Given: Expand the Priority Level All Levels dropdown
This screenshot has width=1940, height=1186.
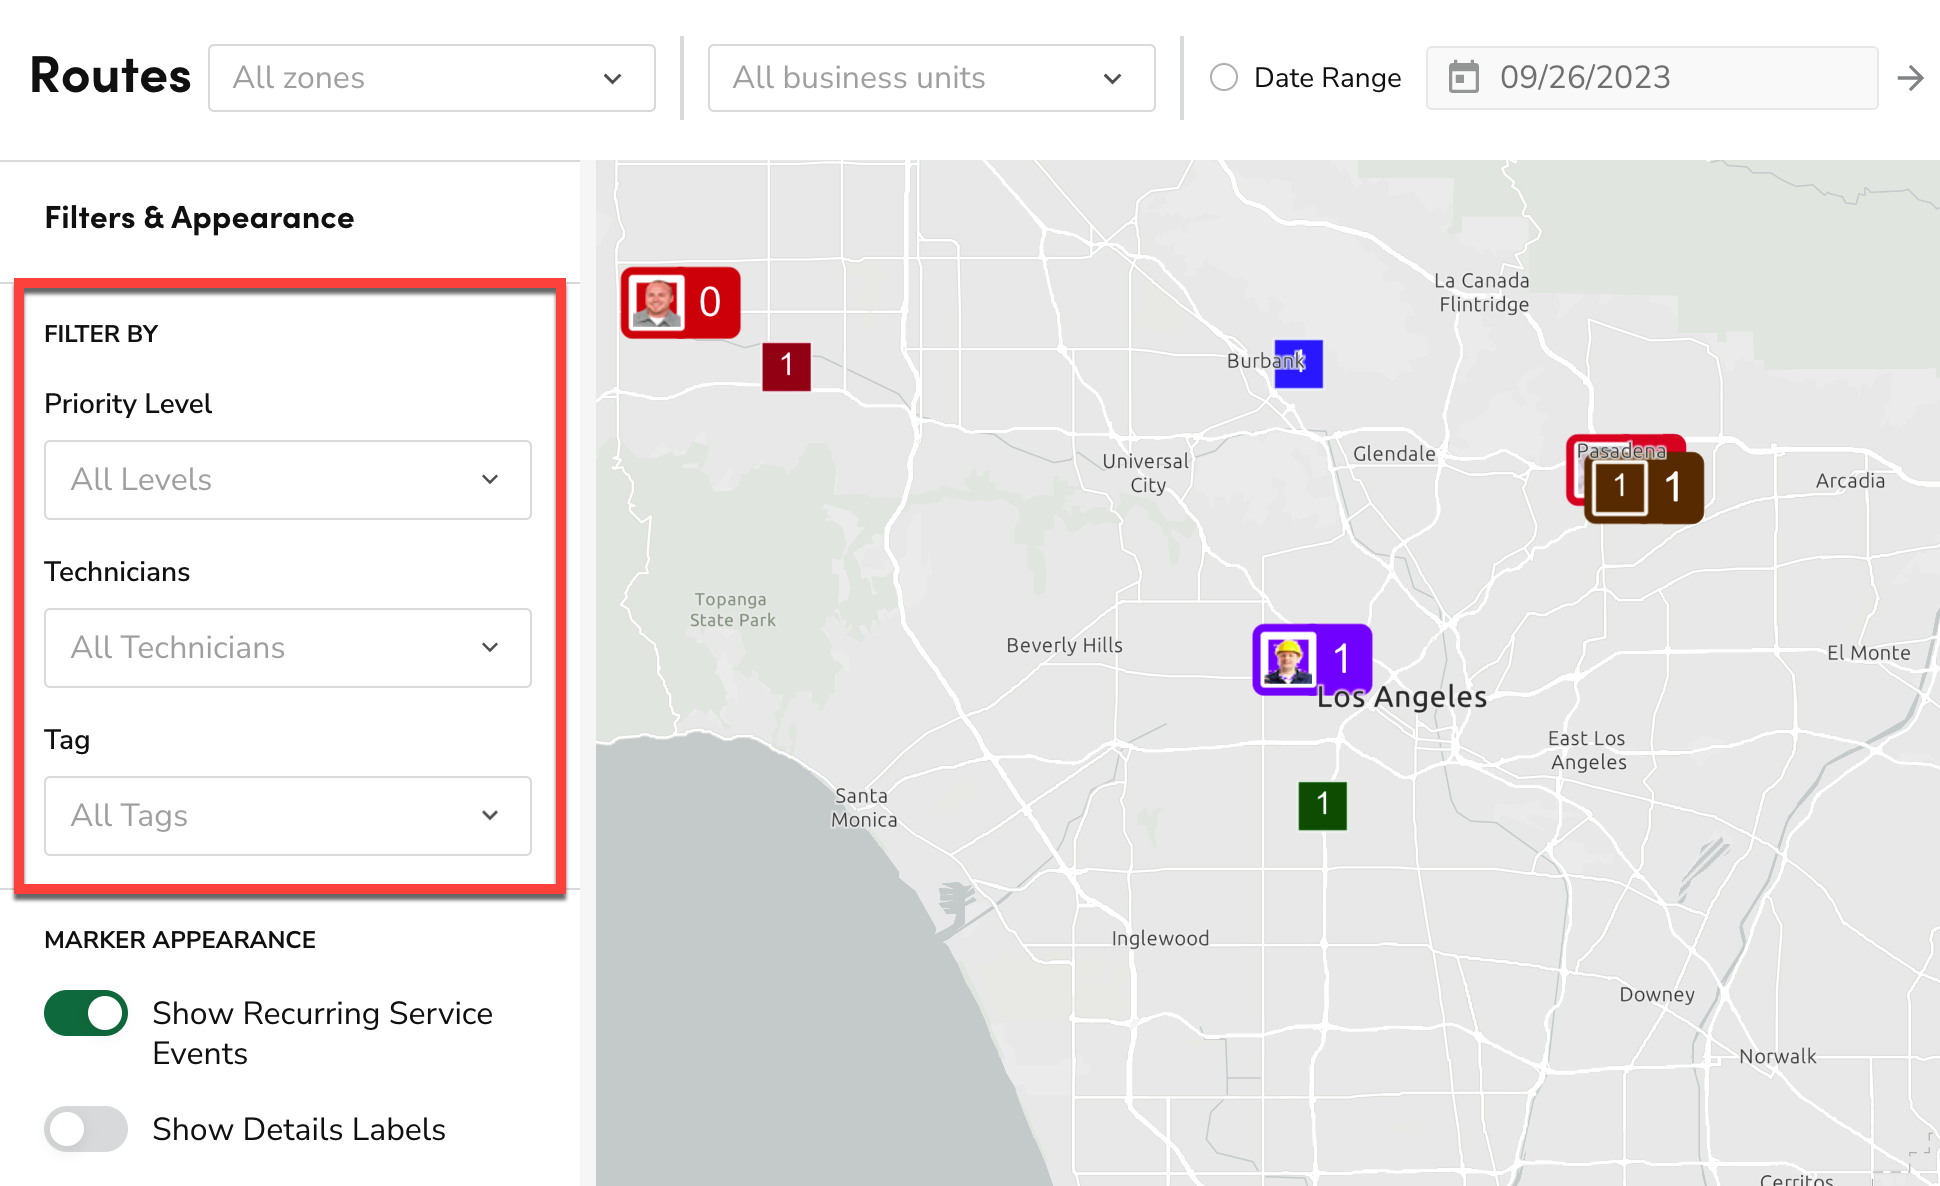Looking at the screenshot, I should (288, 480).
